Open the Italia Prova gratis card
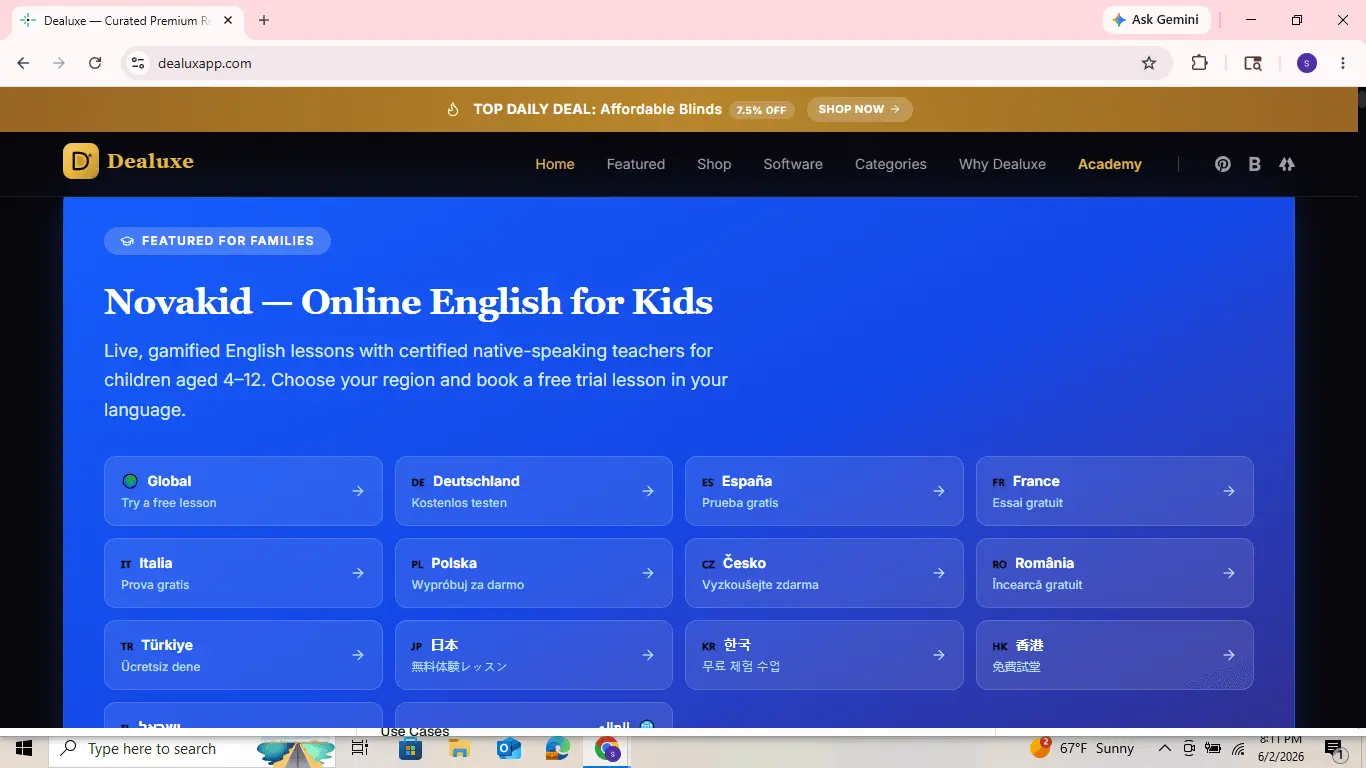The image size is (1366, 768). (x=243, y=573)
